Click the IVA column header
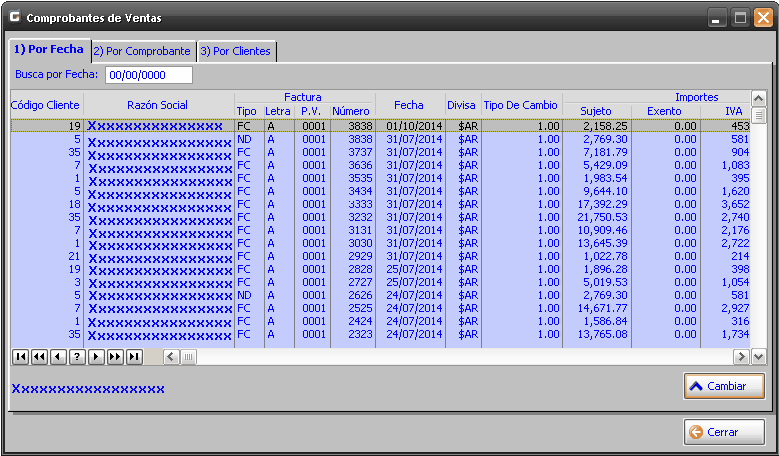This screenshot has width=779, height=456. coord(733,111)
